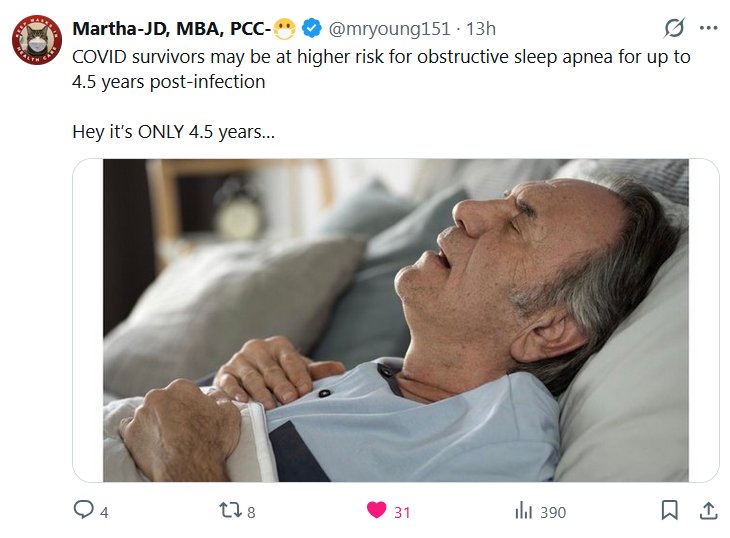Open the three-dot more options menu
This screenshot has width=730, height=538.
pyautogui.click(x=708, y=29)
